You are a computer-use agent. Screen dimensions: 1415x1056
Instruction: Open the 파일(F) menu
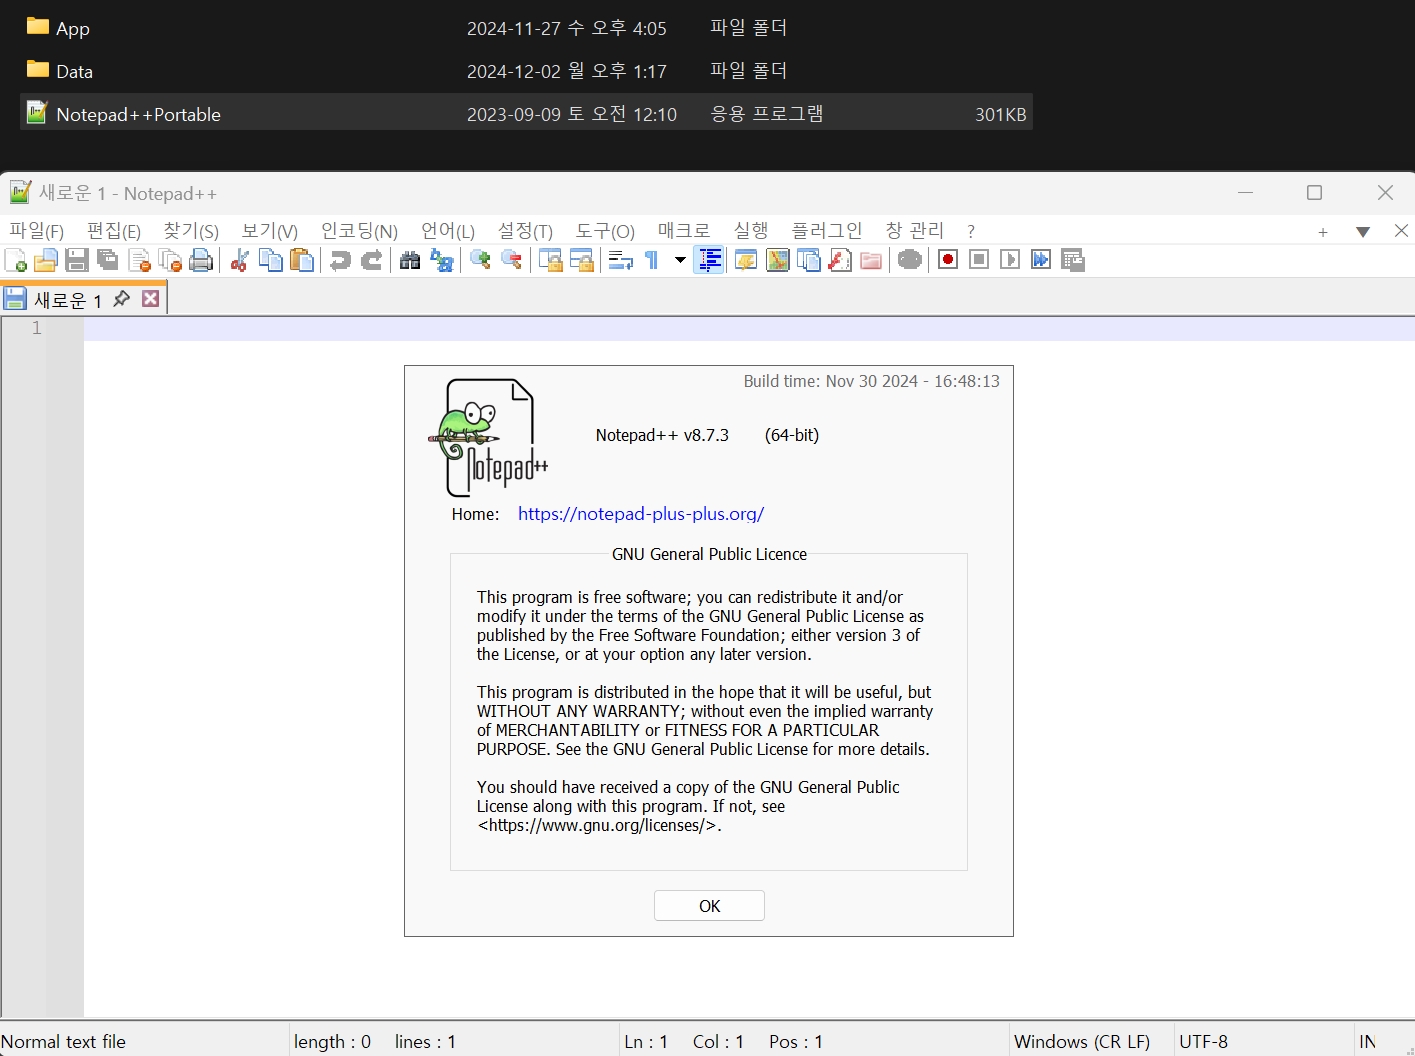point(37,231)
